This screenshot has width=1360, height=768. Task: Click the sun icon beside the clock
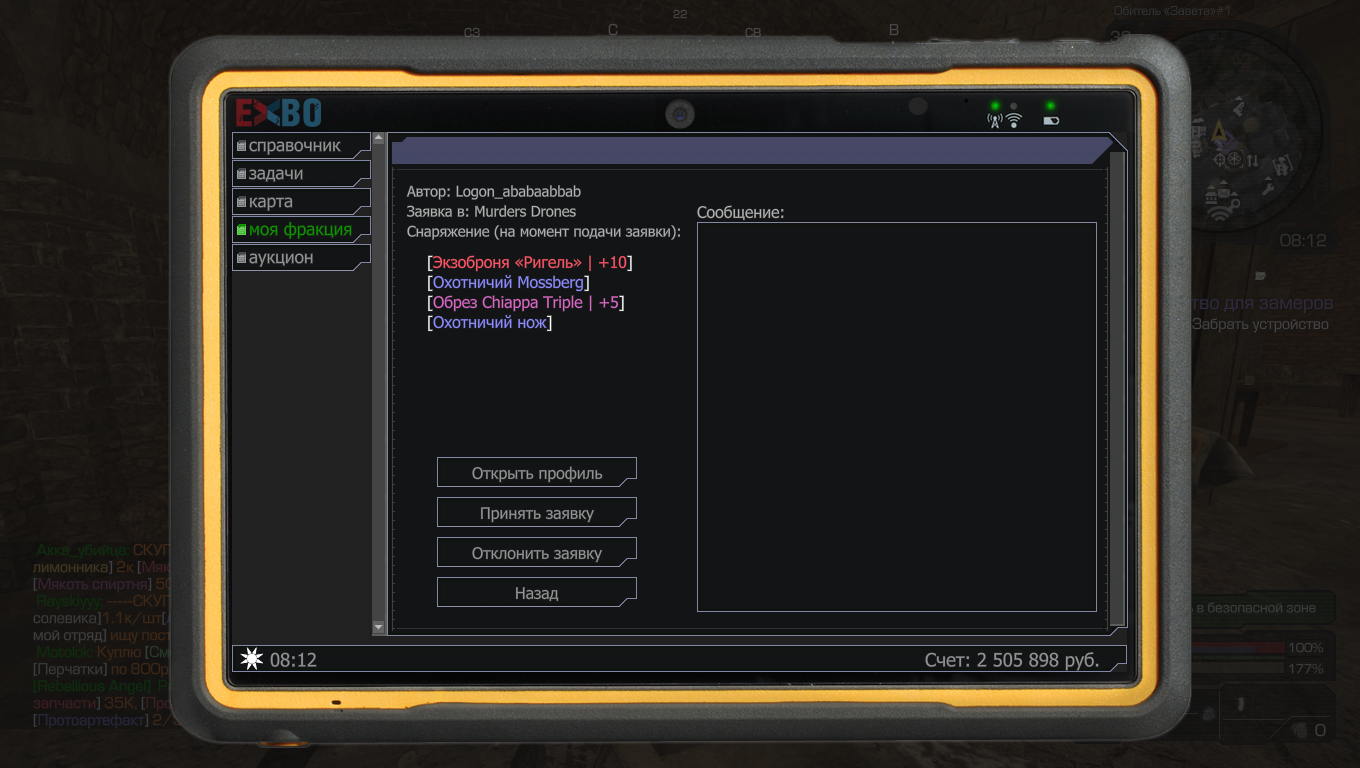coord(252,659)
